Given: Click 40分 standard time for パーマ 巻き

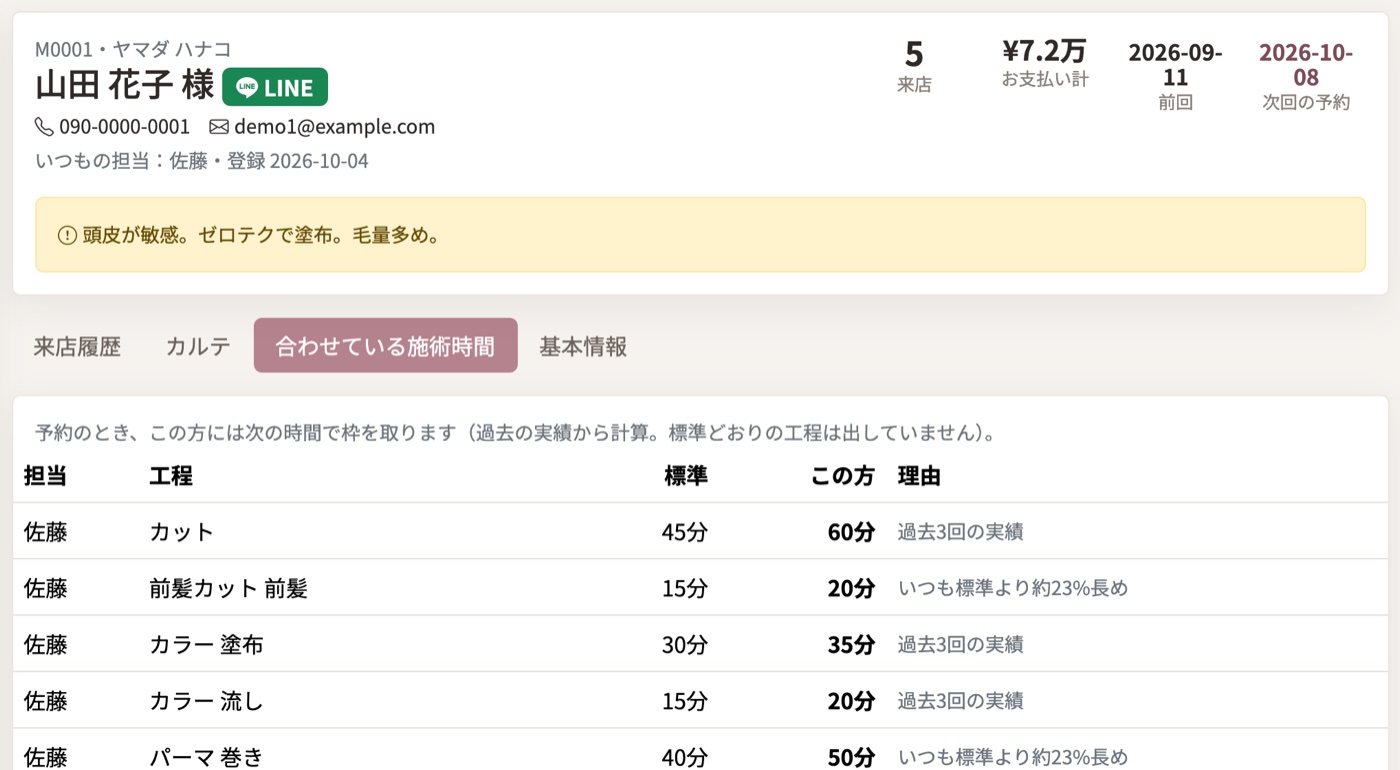Looking at the screenshot, I should click(685, 757).
